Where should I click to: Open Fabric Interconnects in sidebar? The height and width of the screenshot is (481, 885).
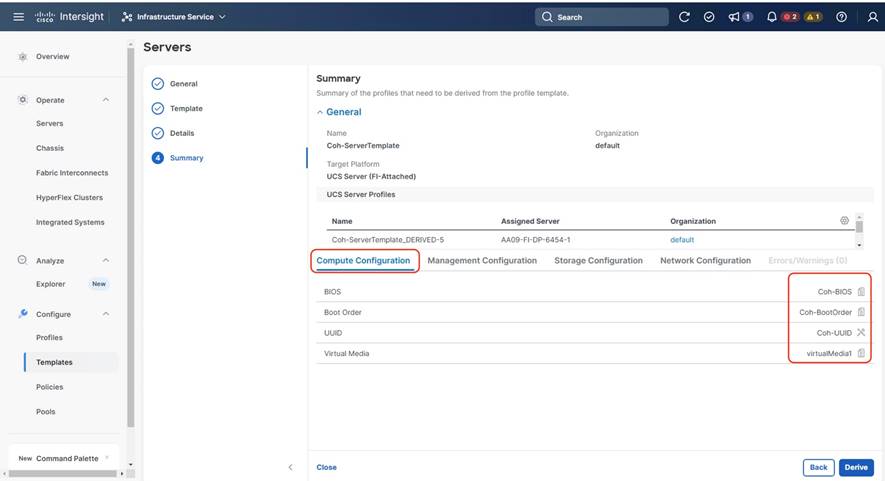(x=72, y=173)
